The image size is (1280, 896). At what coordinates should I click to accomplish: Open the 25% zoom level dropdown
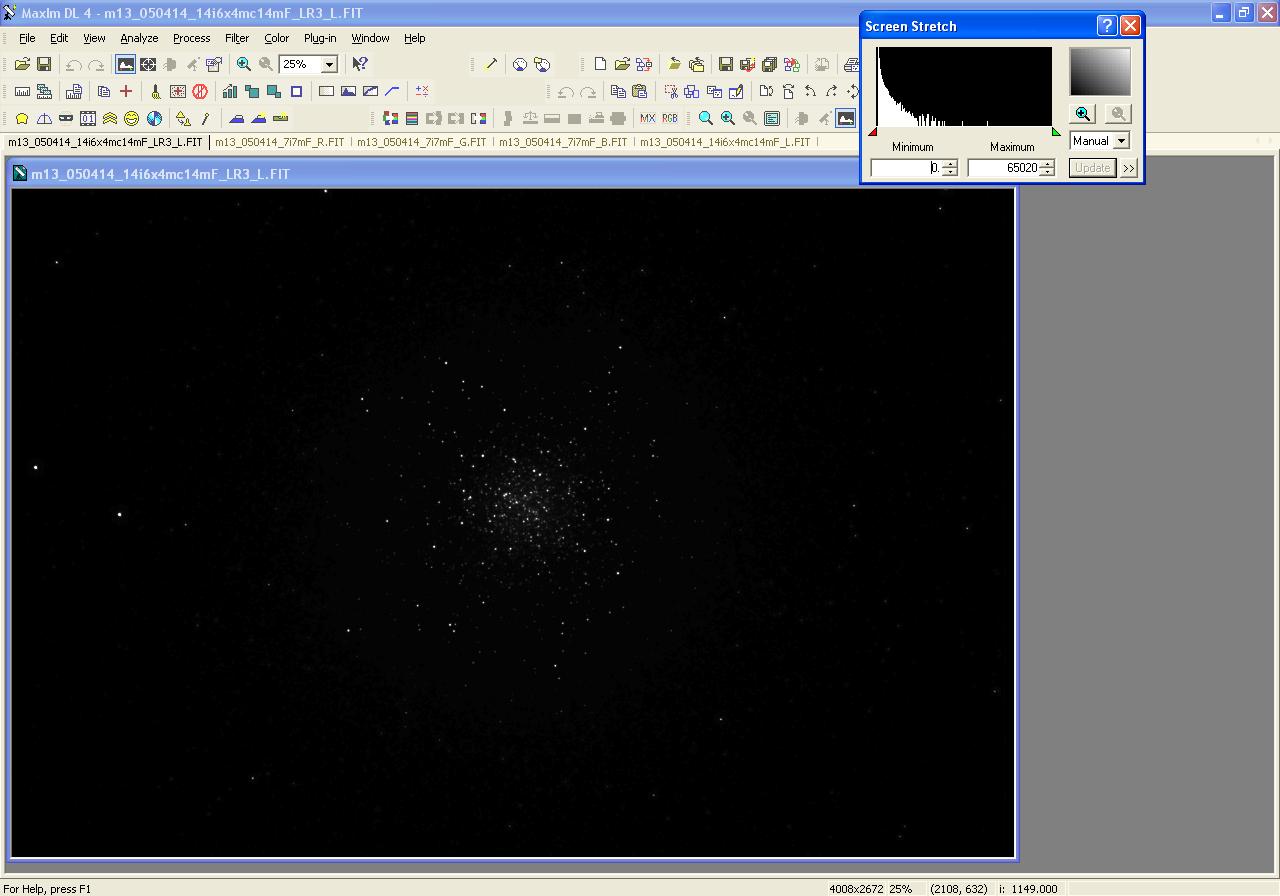(329, 65)
